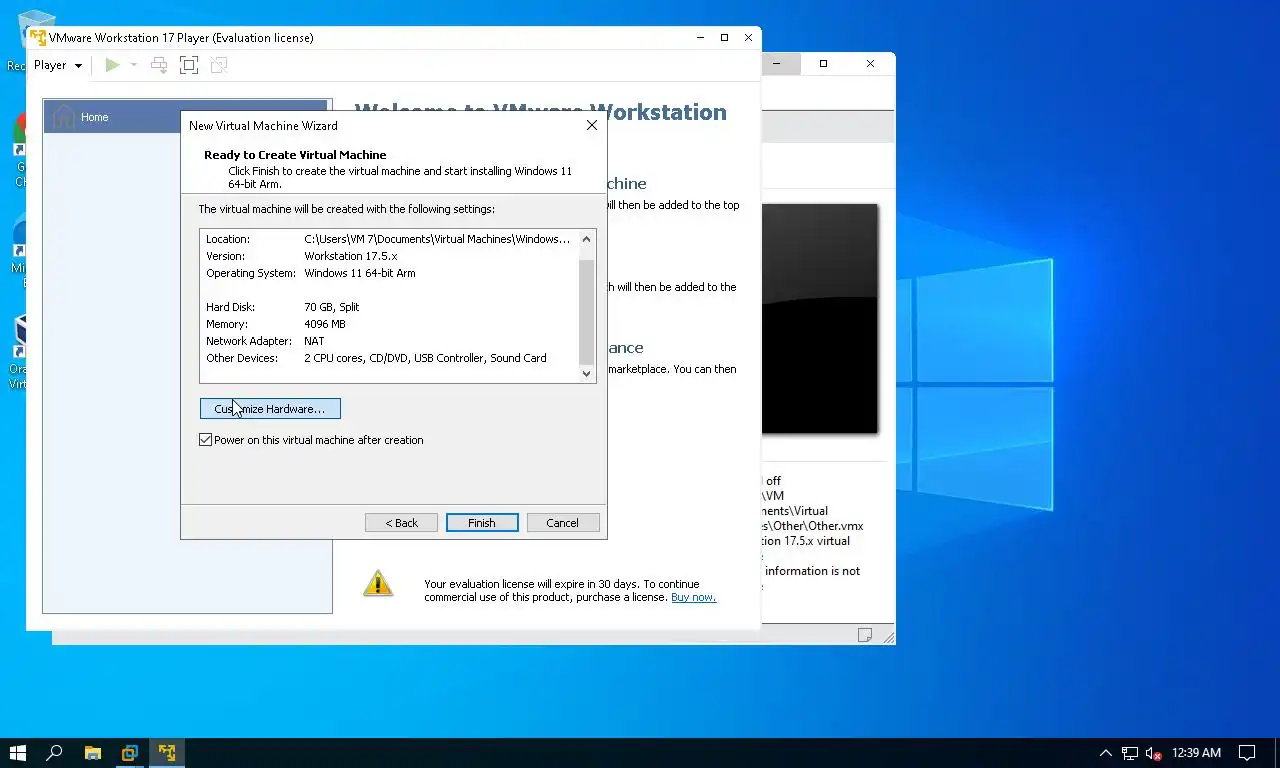Click the green Power On play icon
Screen dimensions: 1280x768
[113, 65]
